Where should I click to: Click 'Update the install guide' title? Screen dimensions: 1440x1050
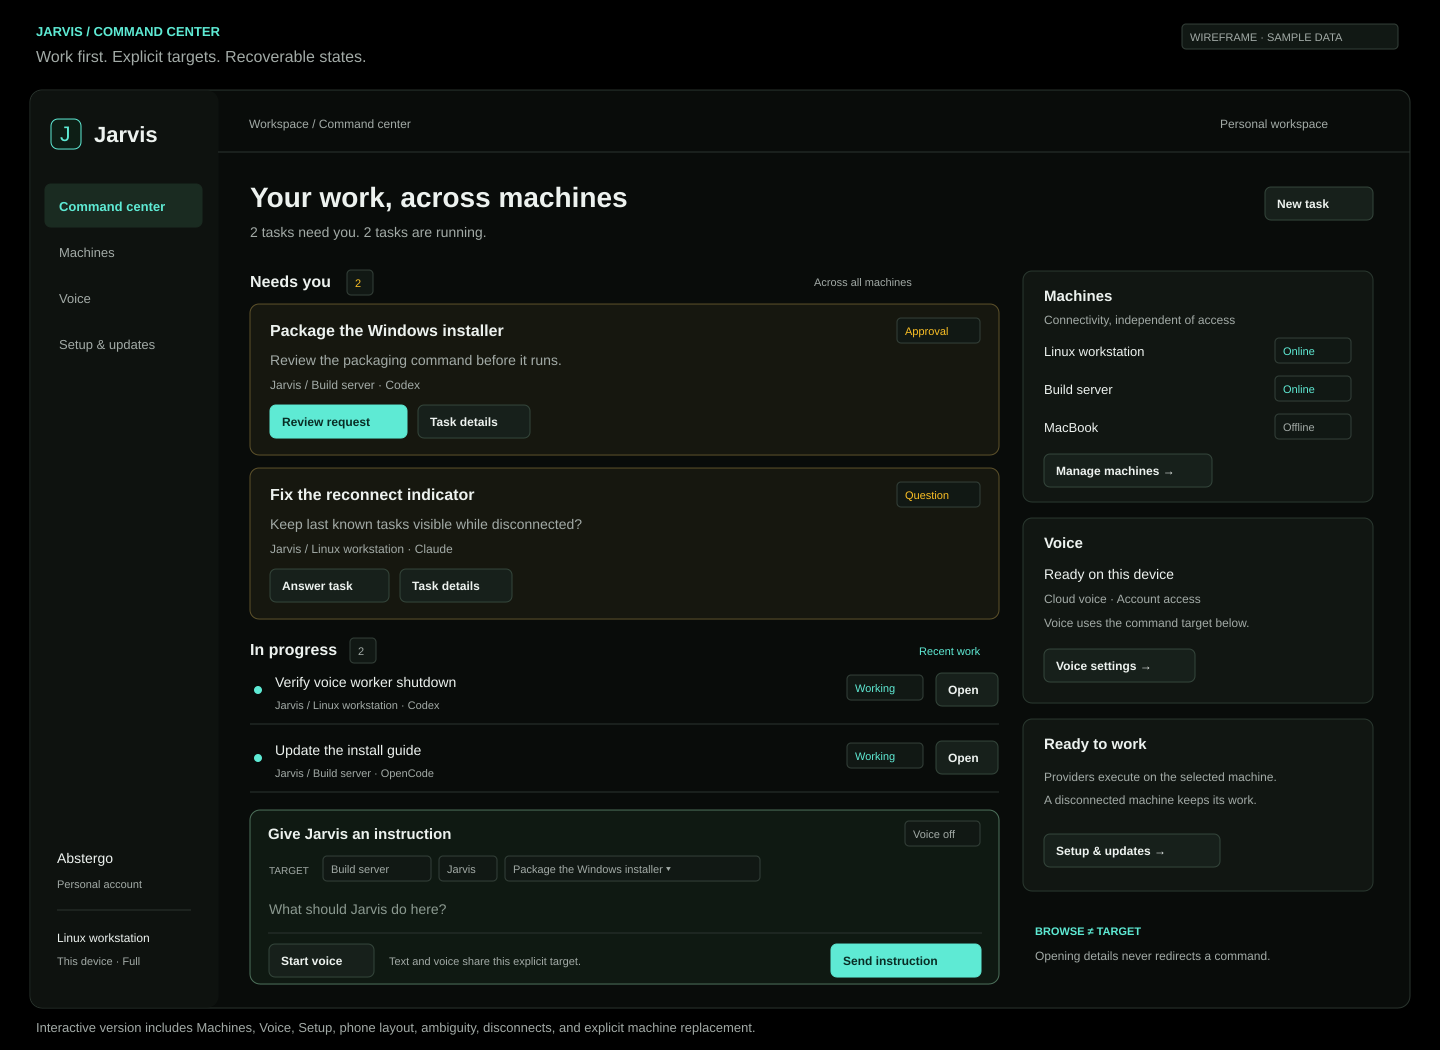tap(348, 750)
